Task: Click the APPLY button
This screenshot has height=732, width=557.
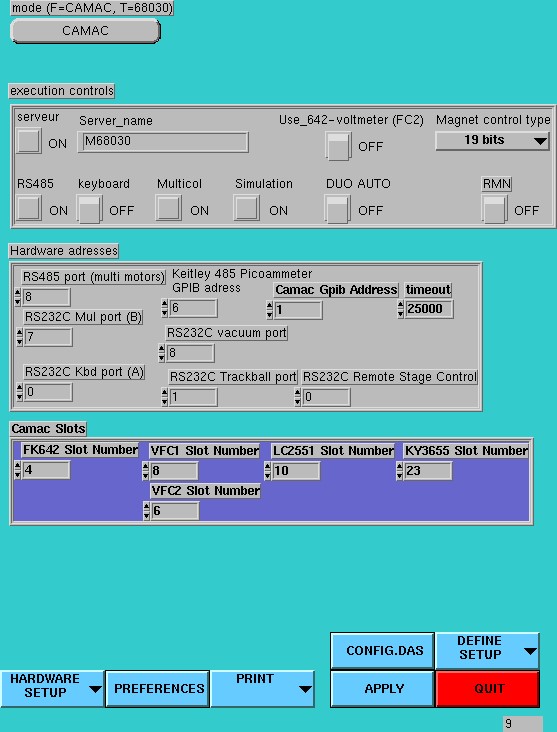Action: [x=382, y=688]
